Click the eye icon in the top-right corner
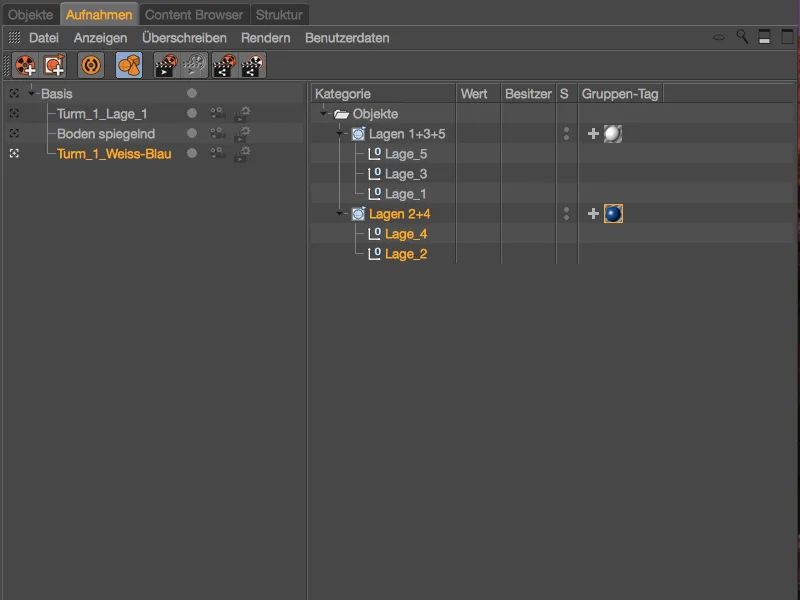The image size is (800, 600). click(718, 37)
